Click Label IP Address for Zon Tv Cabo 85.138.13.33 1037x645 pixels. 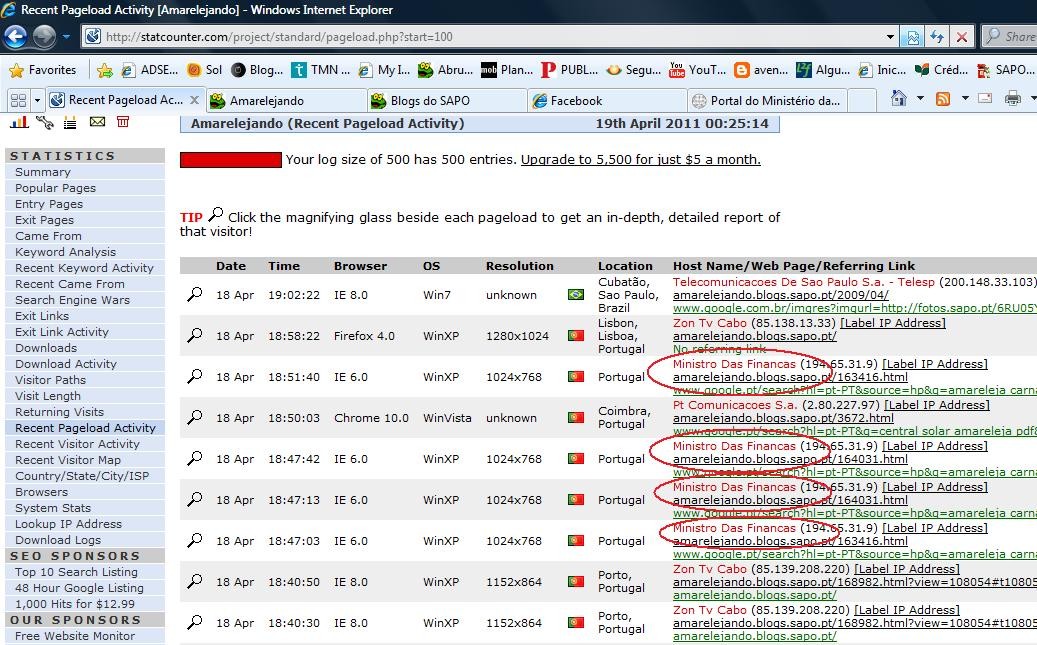(893, 323)
